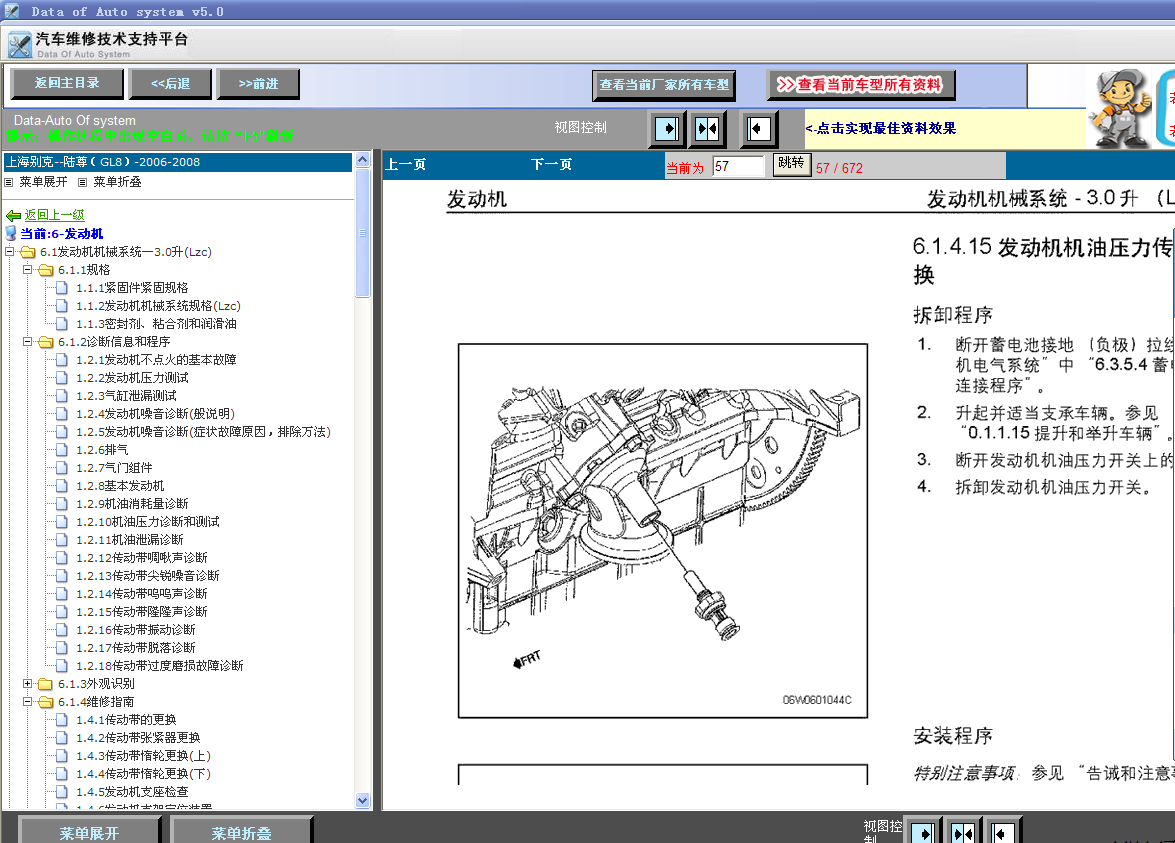Image resolution: width=1175 pixels, height=843 pixels.
Task: Click the right-arrow view control icon in the top bar
Action: tap(667, 129)
